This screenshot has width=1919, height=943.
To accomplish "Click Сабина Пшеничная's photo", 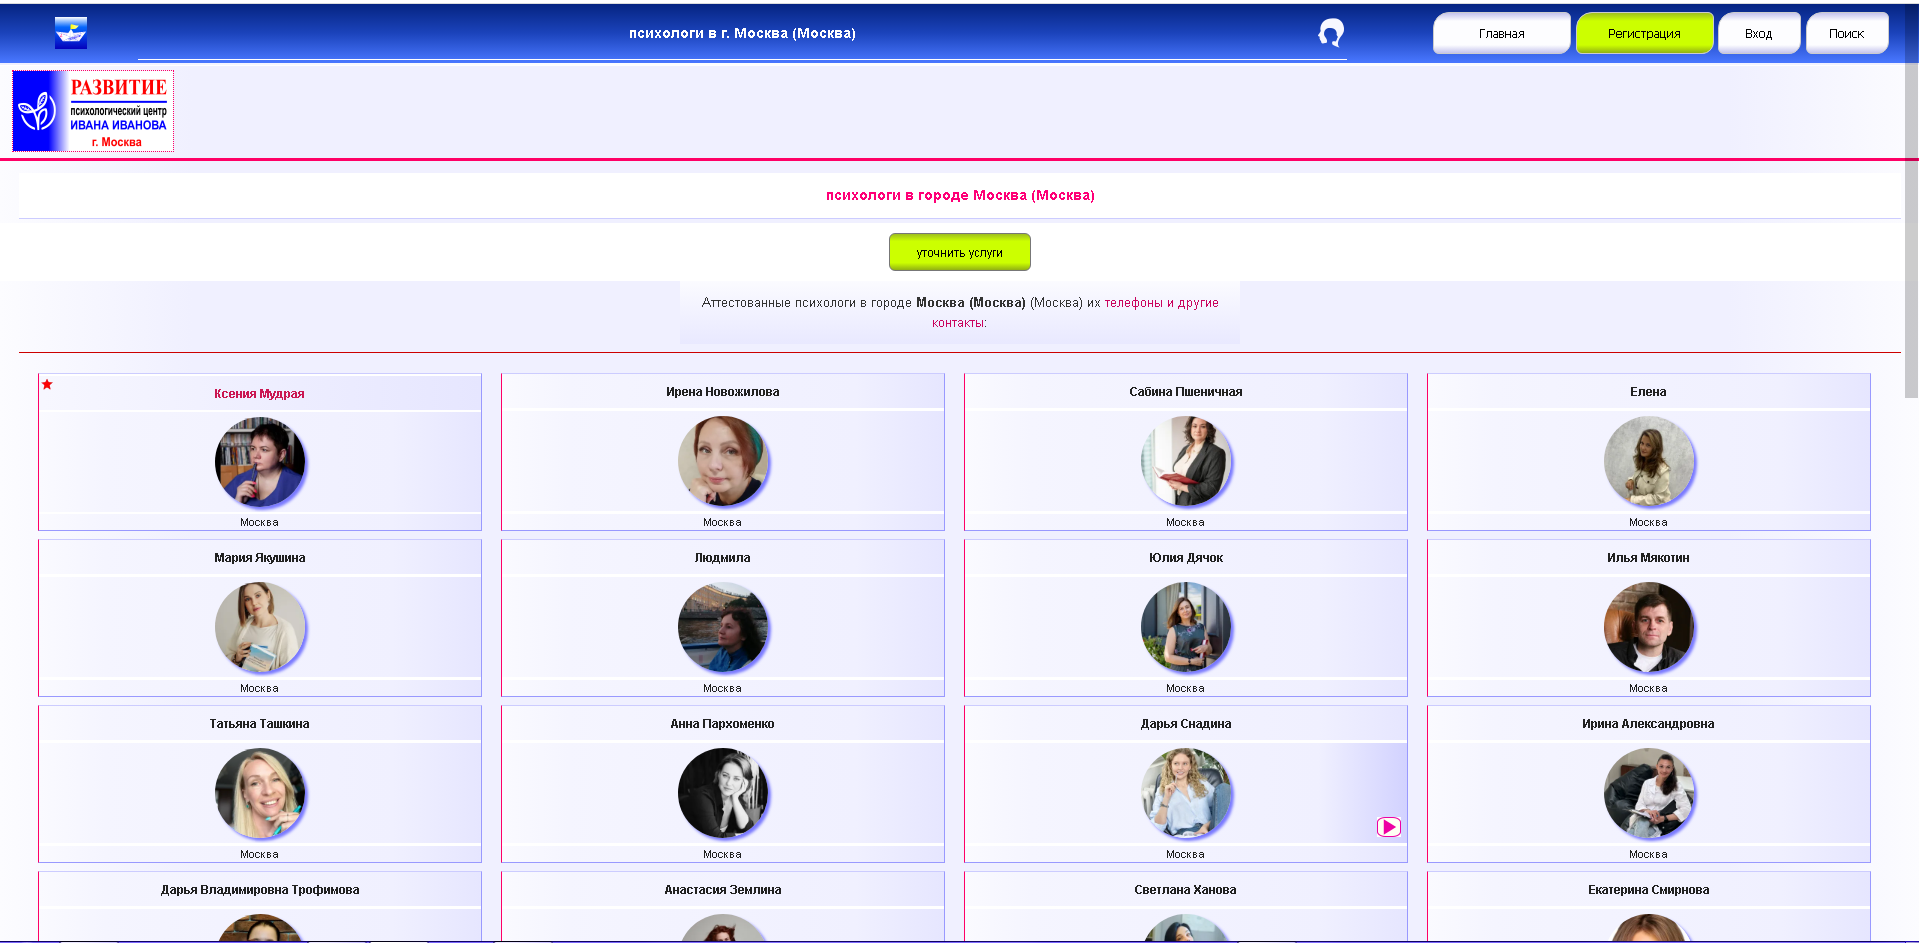I will point(1186,462).
